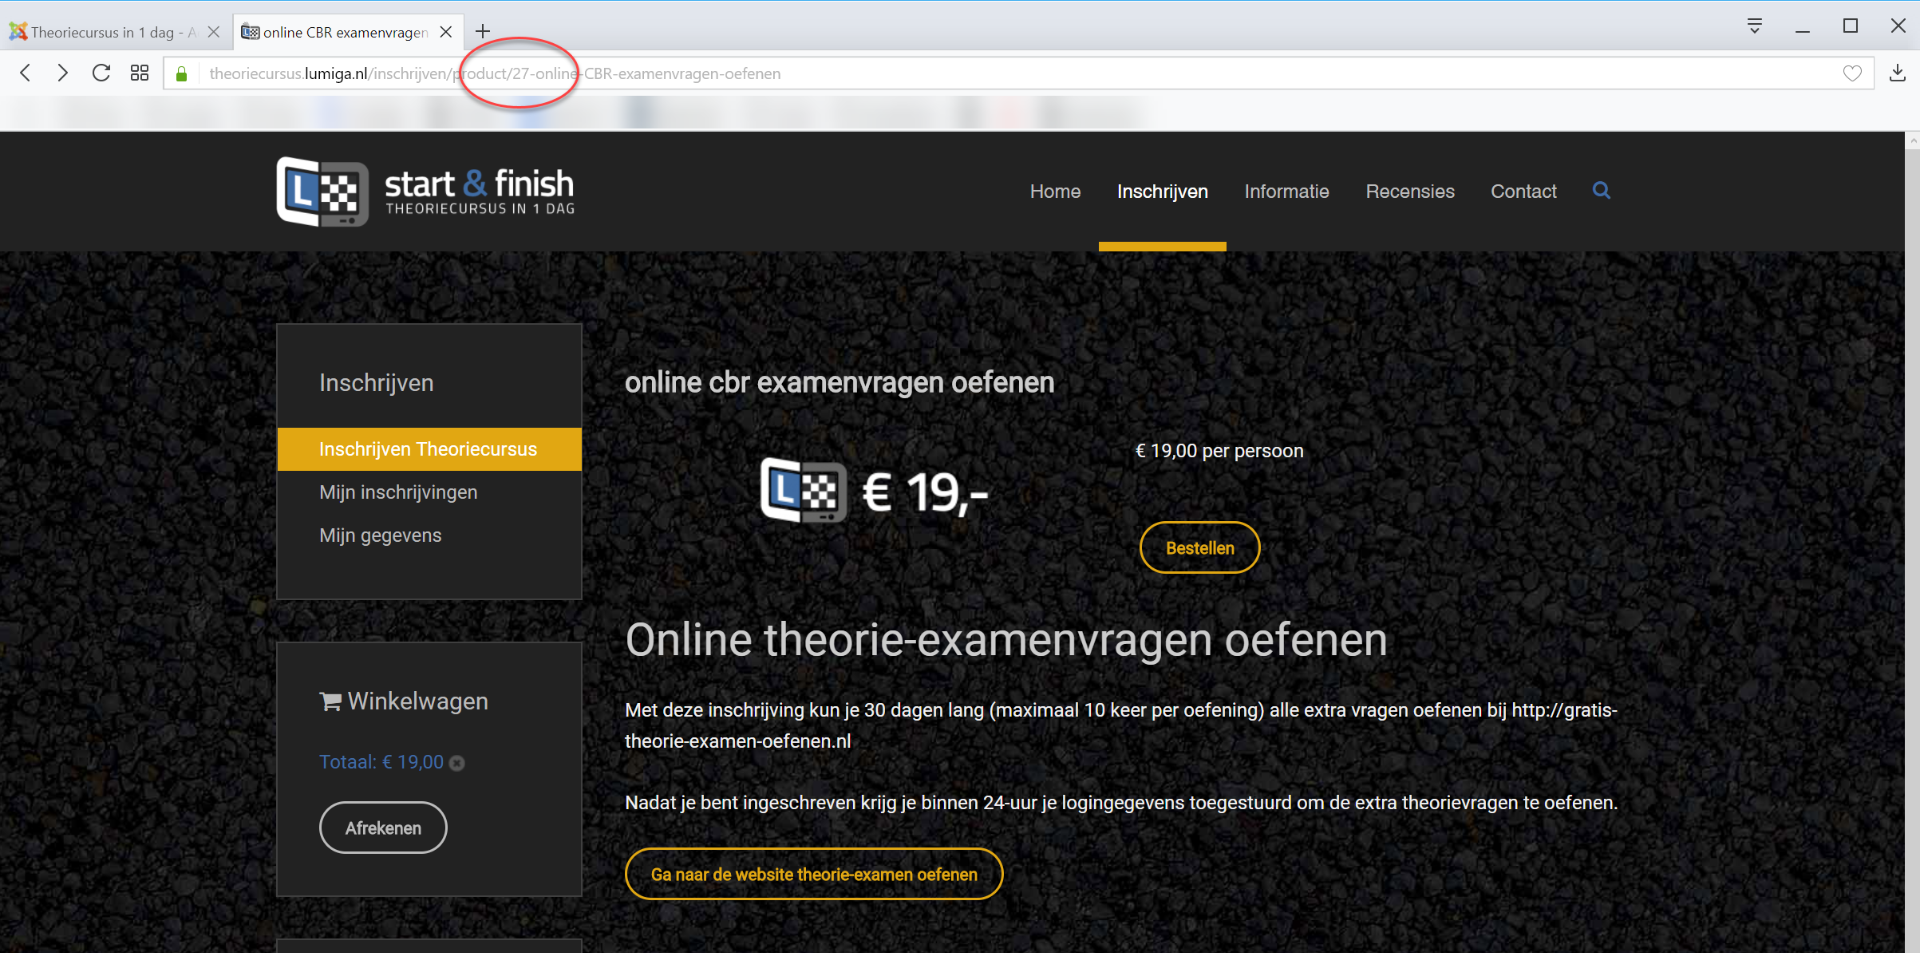Viewport: 1920px width, 953px height.
Task: Click the sidebar 'Inschrijven' heading
Action: click(376, 383)
